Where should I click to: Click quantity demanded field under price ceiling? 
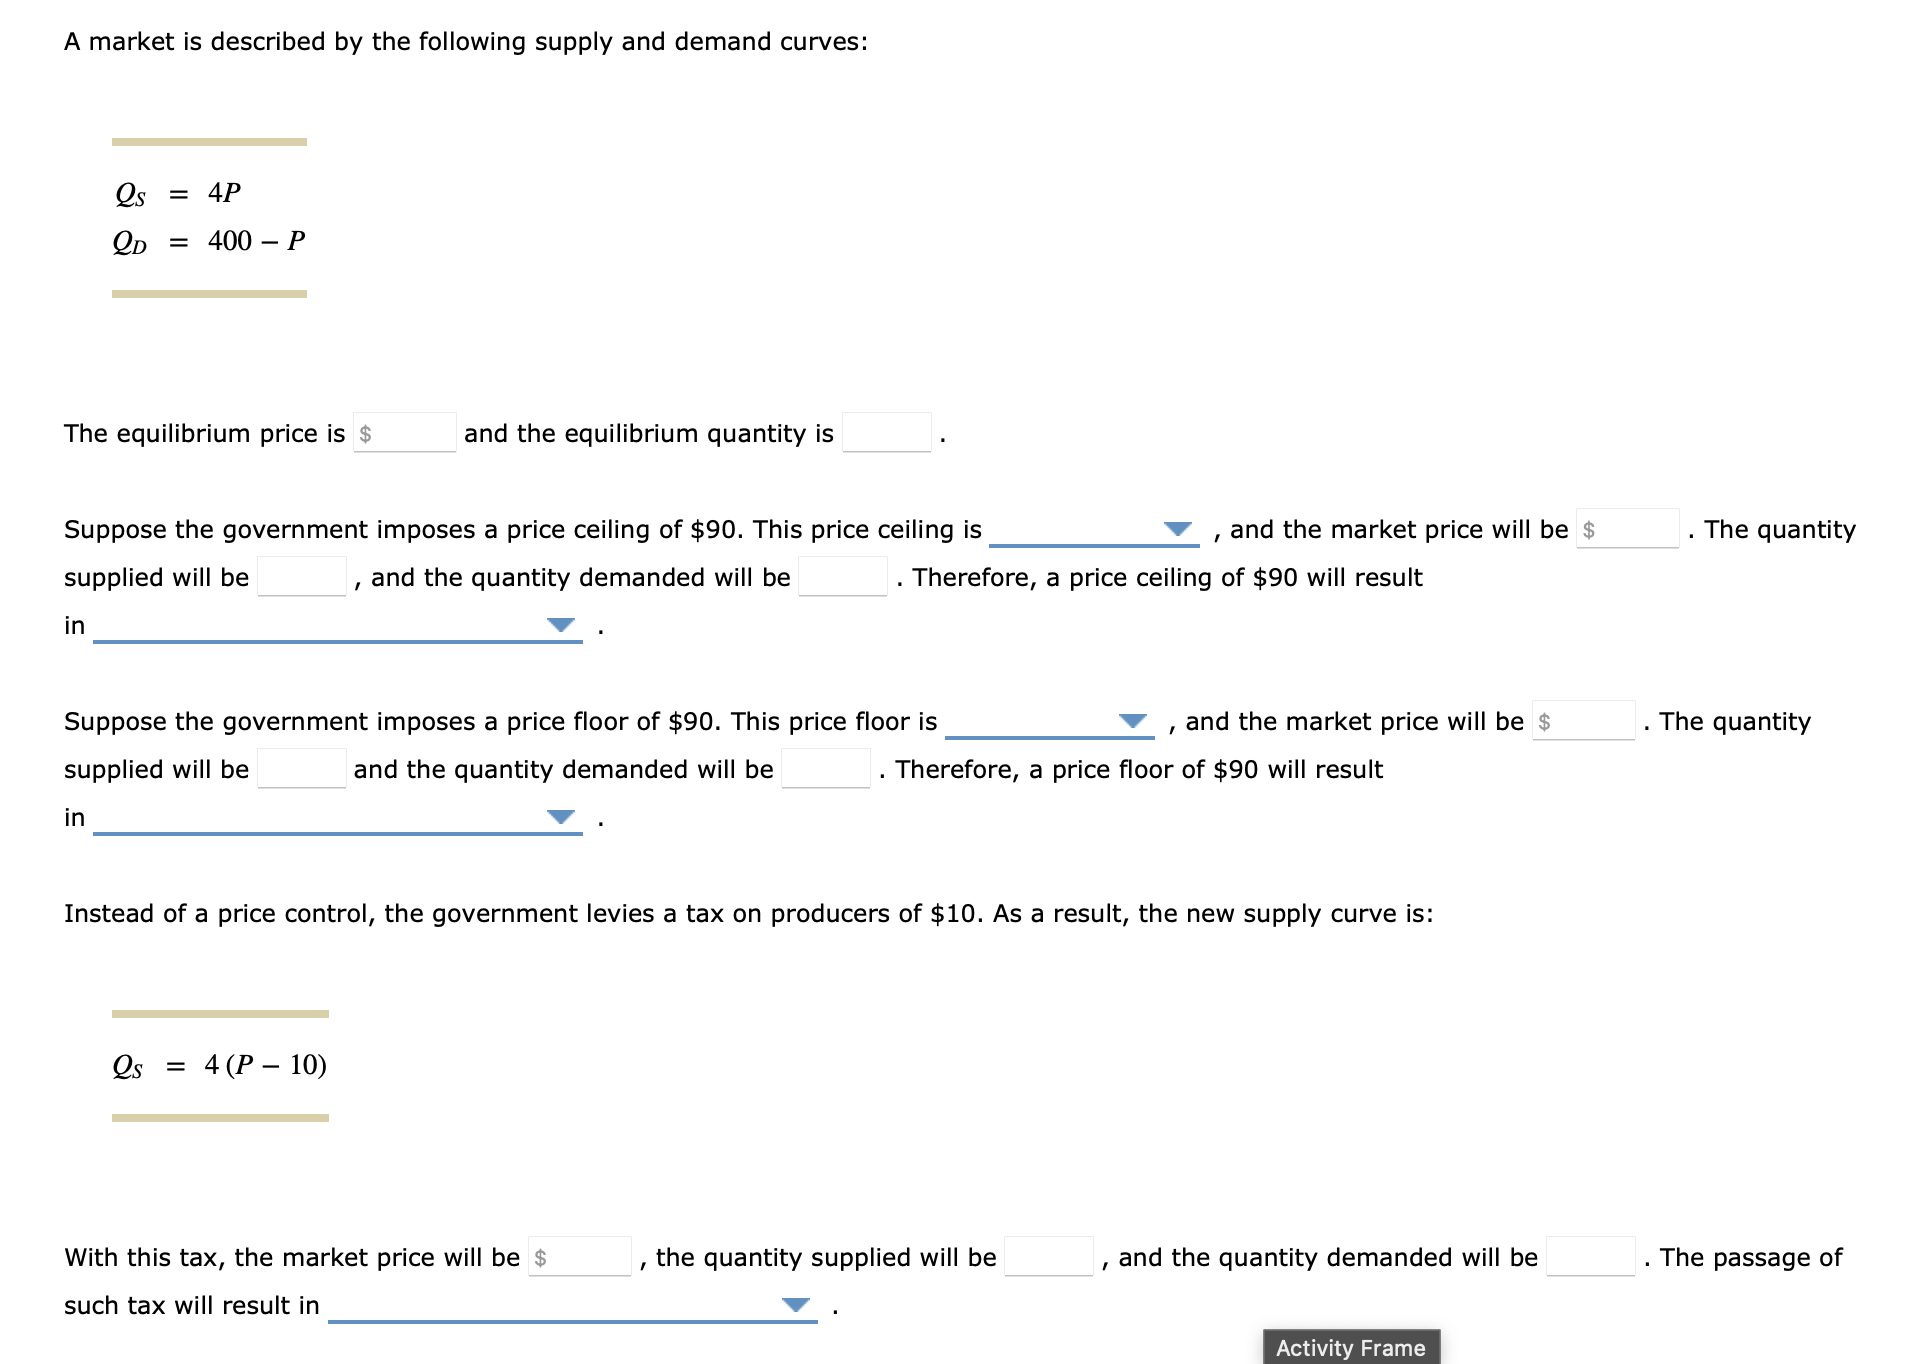tap(843, 577)
